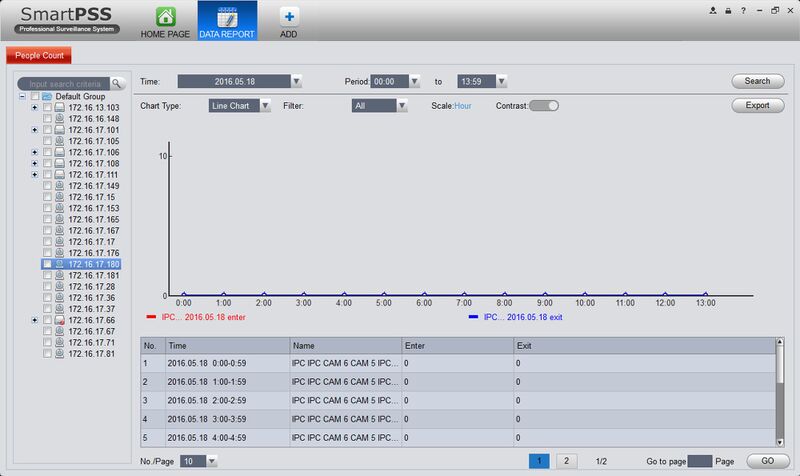Check the Default Group checkbox
The height and width of the screenshot is (476, 800).
pyautogui.click(x=35, y=96)
